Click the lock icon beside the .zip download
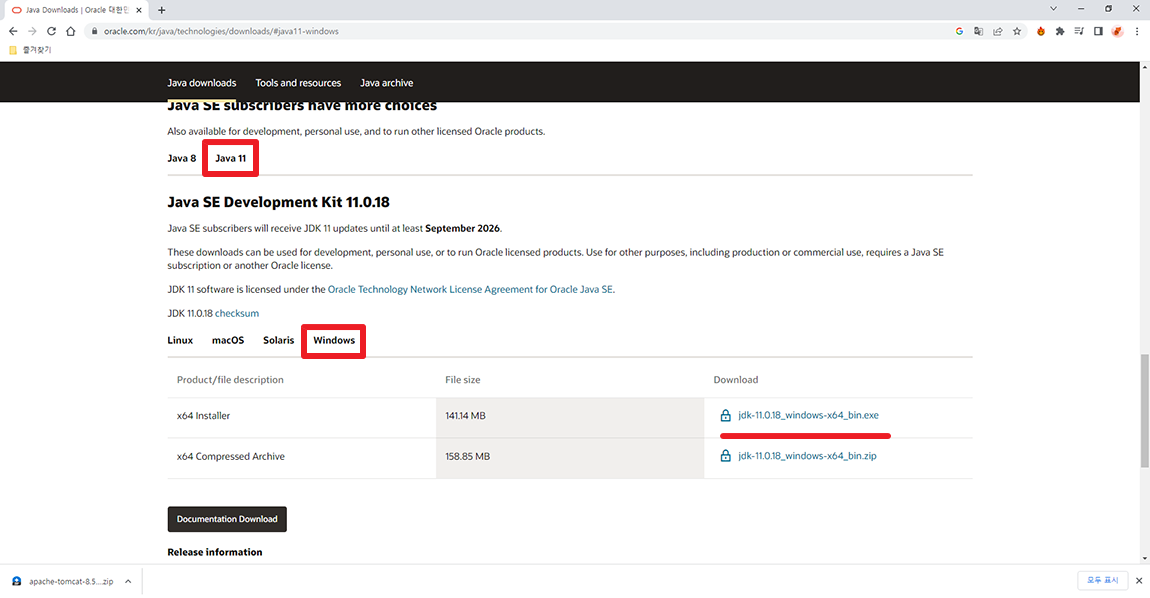 [725, 456]
